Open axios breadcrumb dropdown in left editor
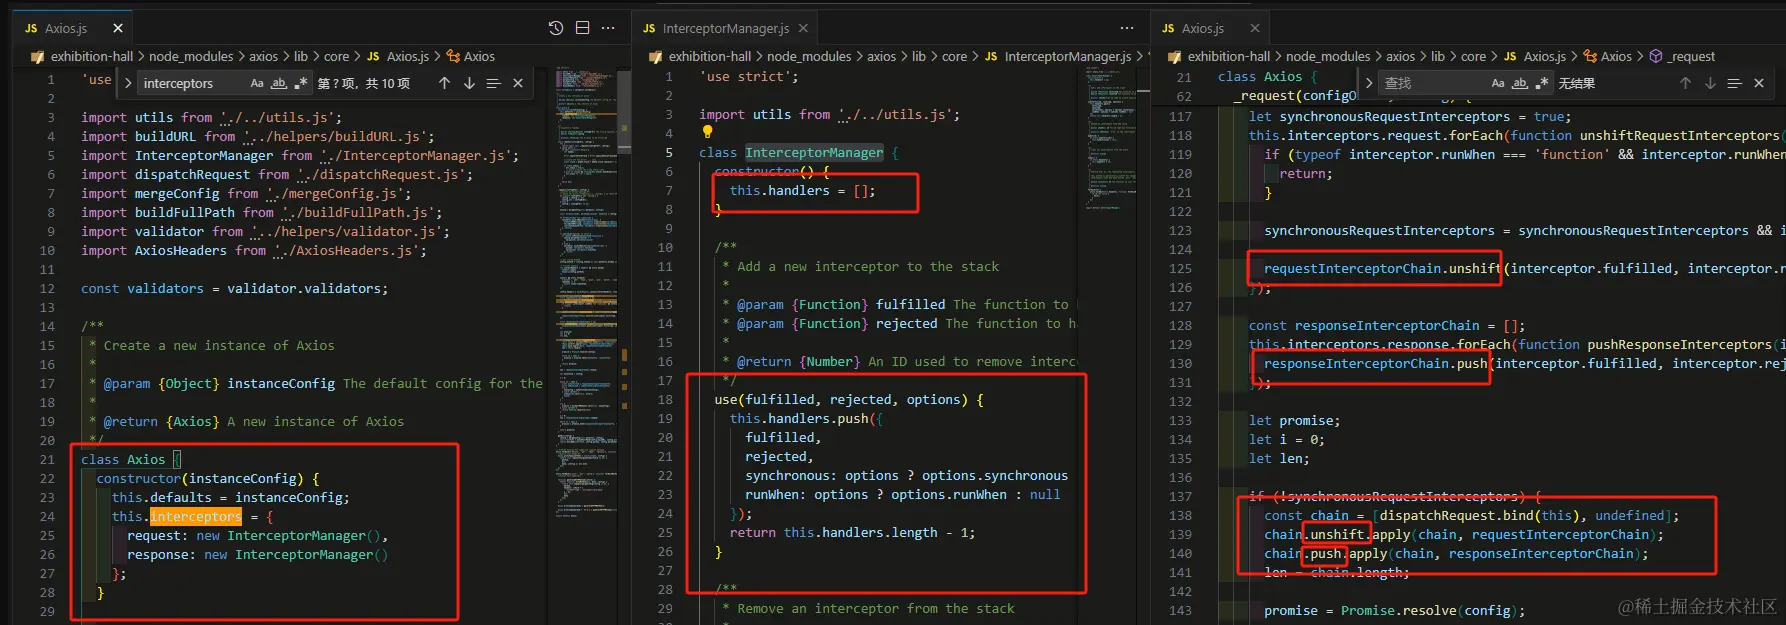This screenshot has height=625, width=1786. pyautogui.click(x=264, y=56)
